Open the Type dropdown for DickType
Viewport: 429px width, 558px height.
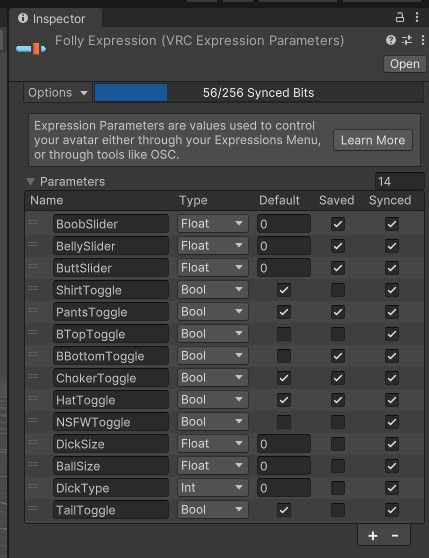click(x=212, y=488)
